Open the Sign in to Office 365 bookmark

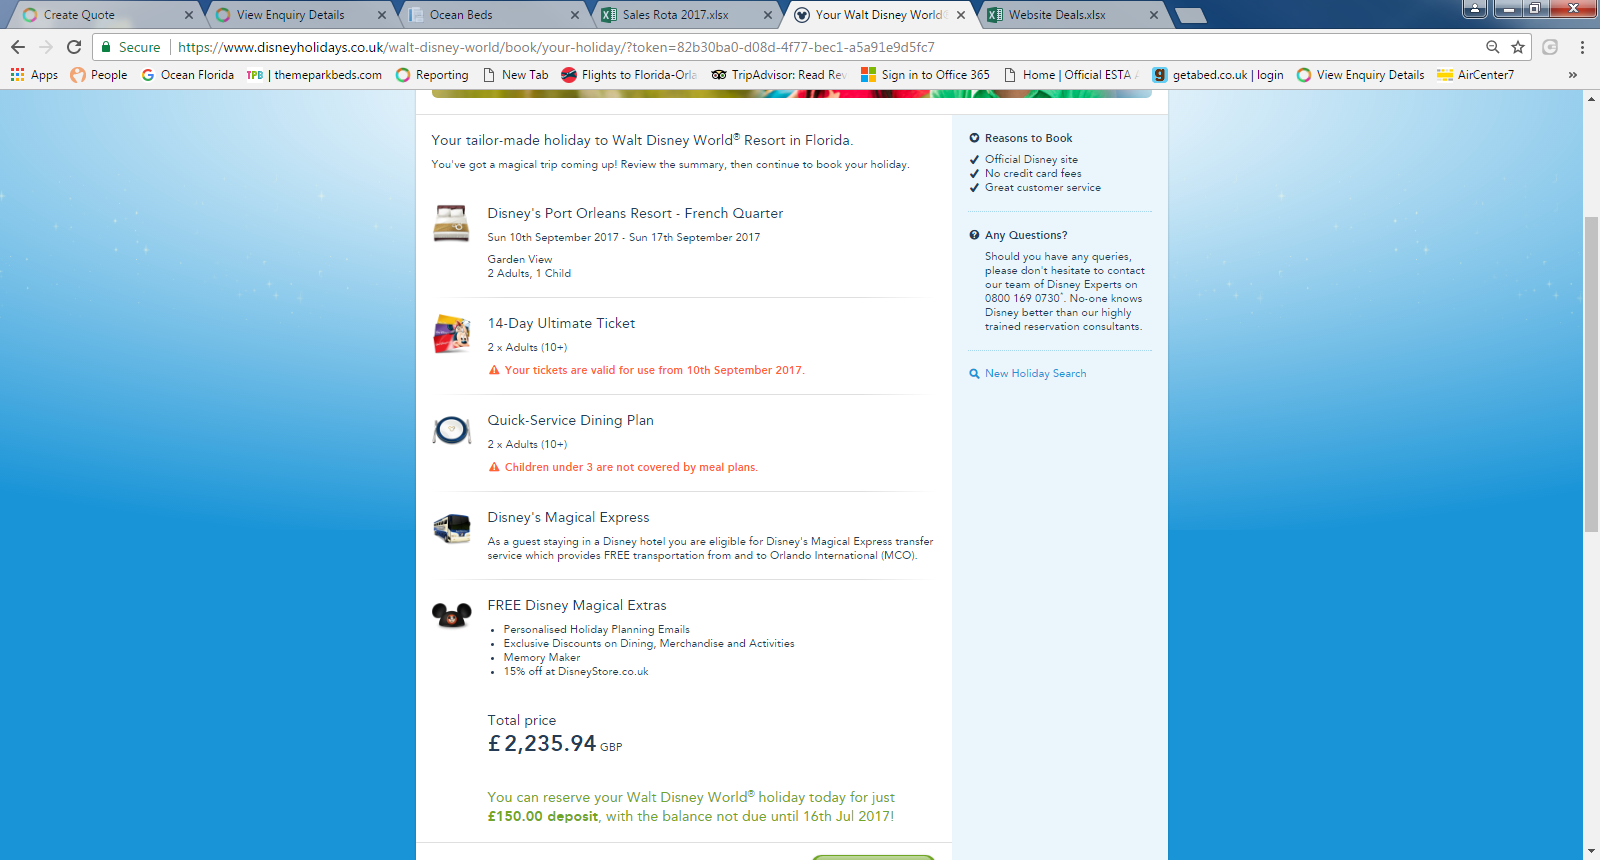coord(925,75)
